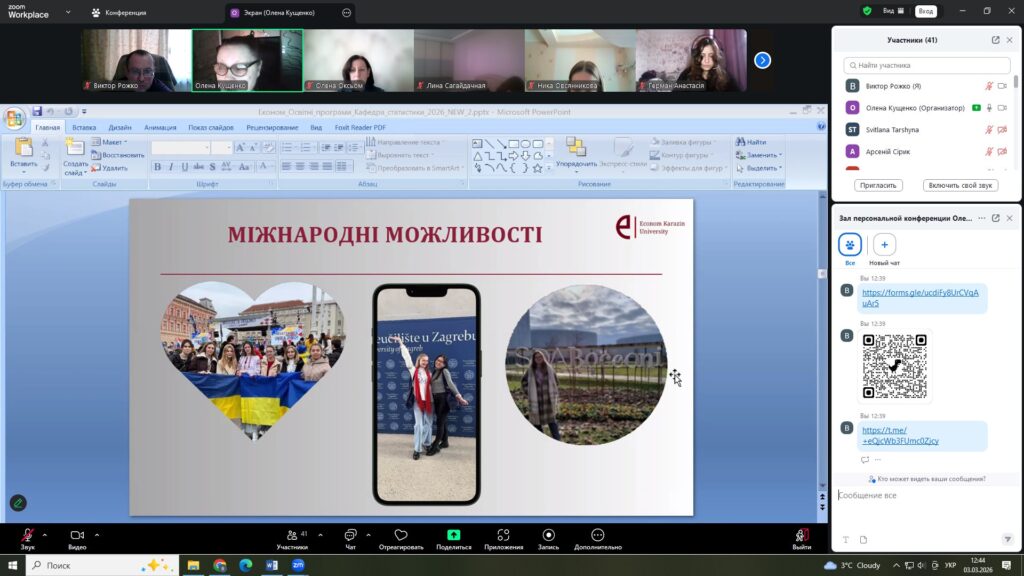Click the Найти участника search field

pos(927,65)
